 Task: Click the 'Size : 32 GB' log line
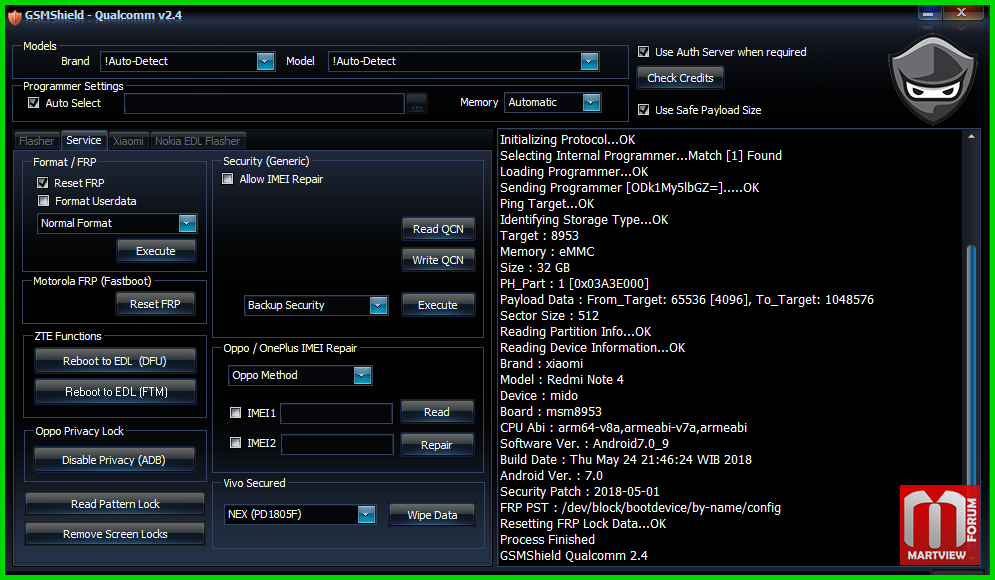click(535, 268)
